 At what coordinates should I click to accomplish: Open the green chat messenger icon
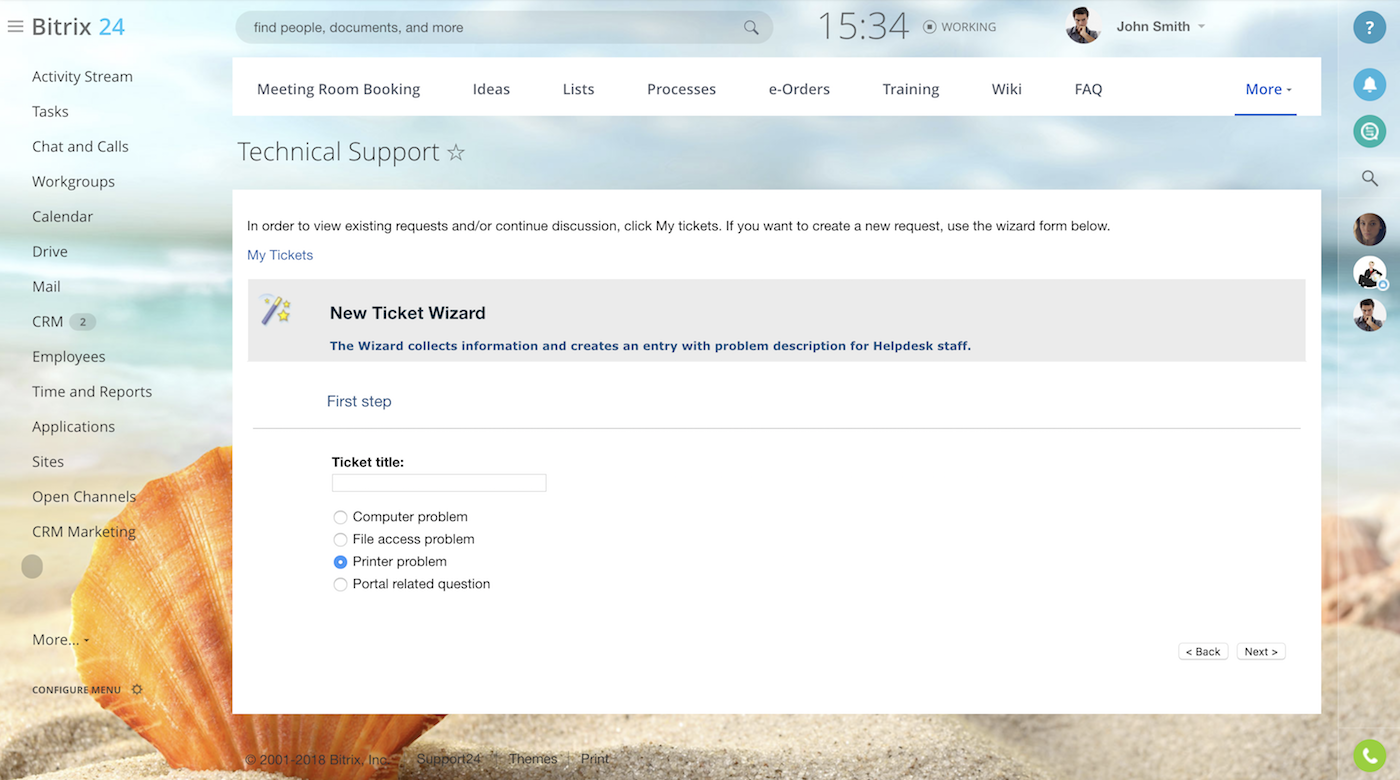click(1369, 131)
